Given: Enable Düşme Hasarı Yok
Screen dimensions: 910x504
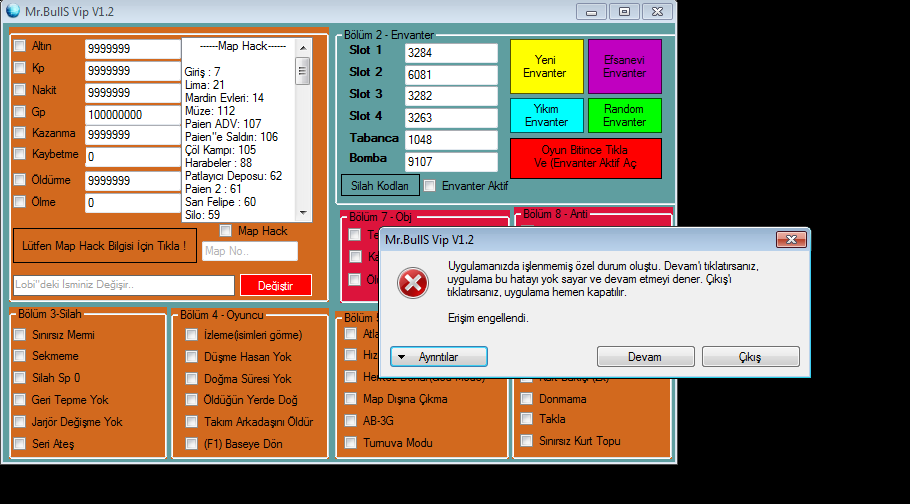Looking at the screenshot, I should [x=192, y=357].
